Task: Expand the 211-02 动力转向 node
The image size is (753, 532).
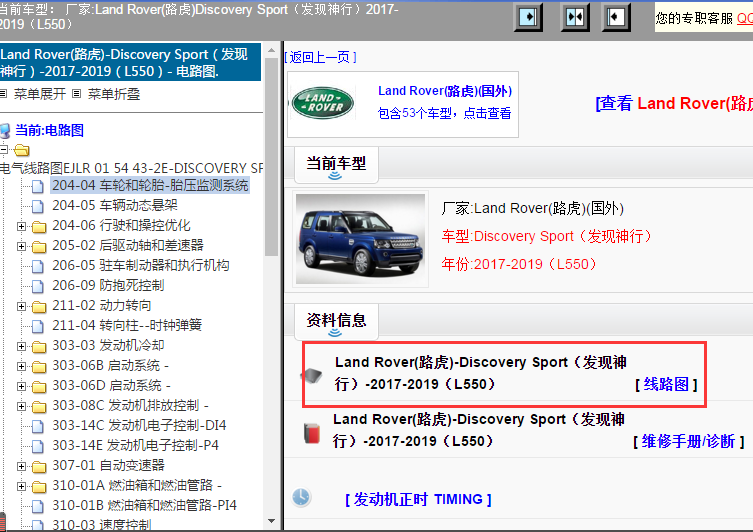Action: [x=21, y=306]
